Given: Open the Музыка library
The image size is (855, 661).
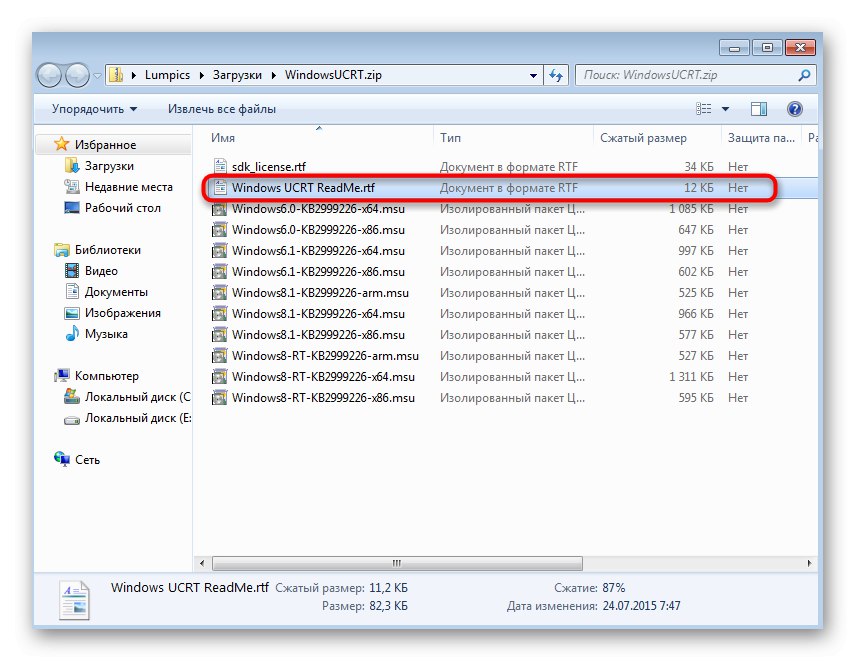Looking at the screenshot, I should tap(106, 334).
